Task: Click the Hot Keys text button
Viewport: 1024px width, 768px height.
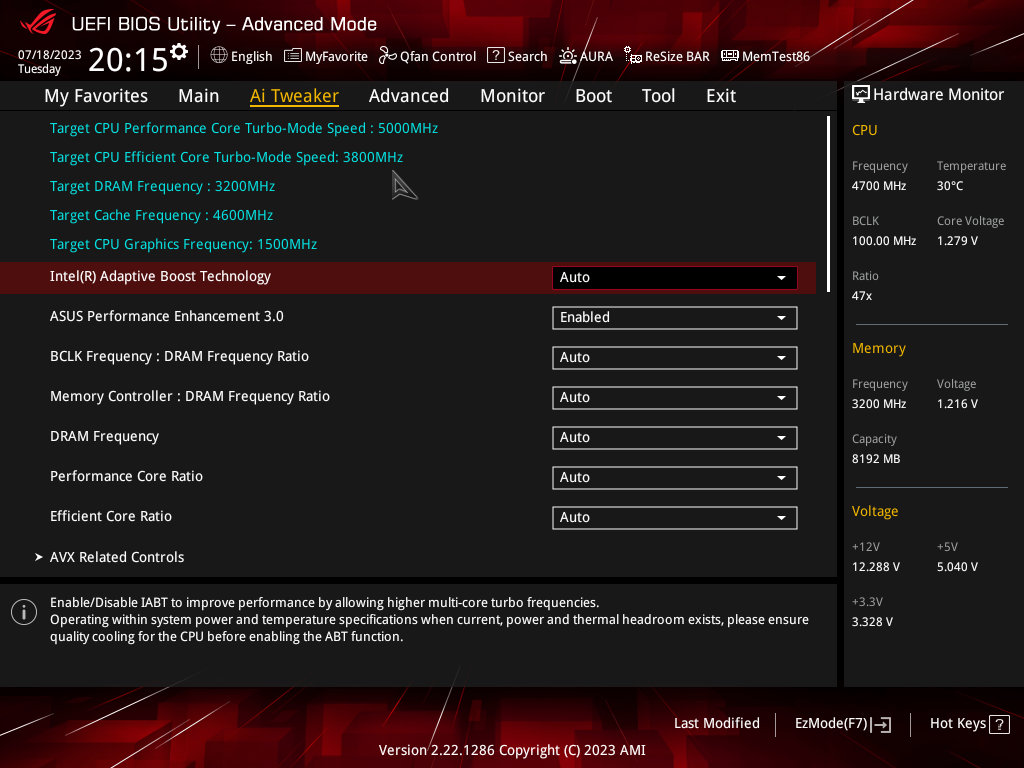Action: point(958,724)
